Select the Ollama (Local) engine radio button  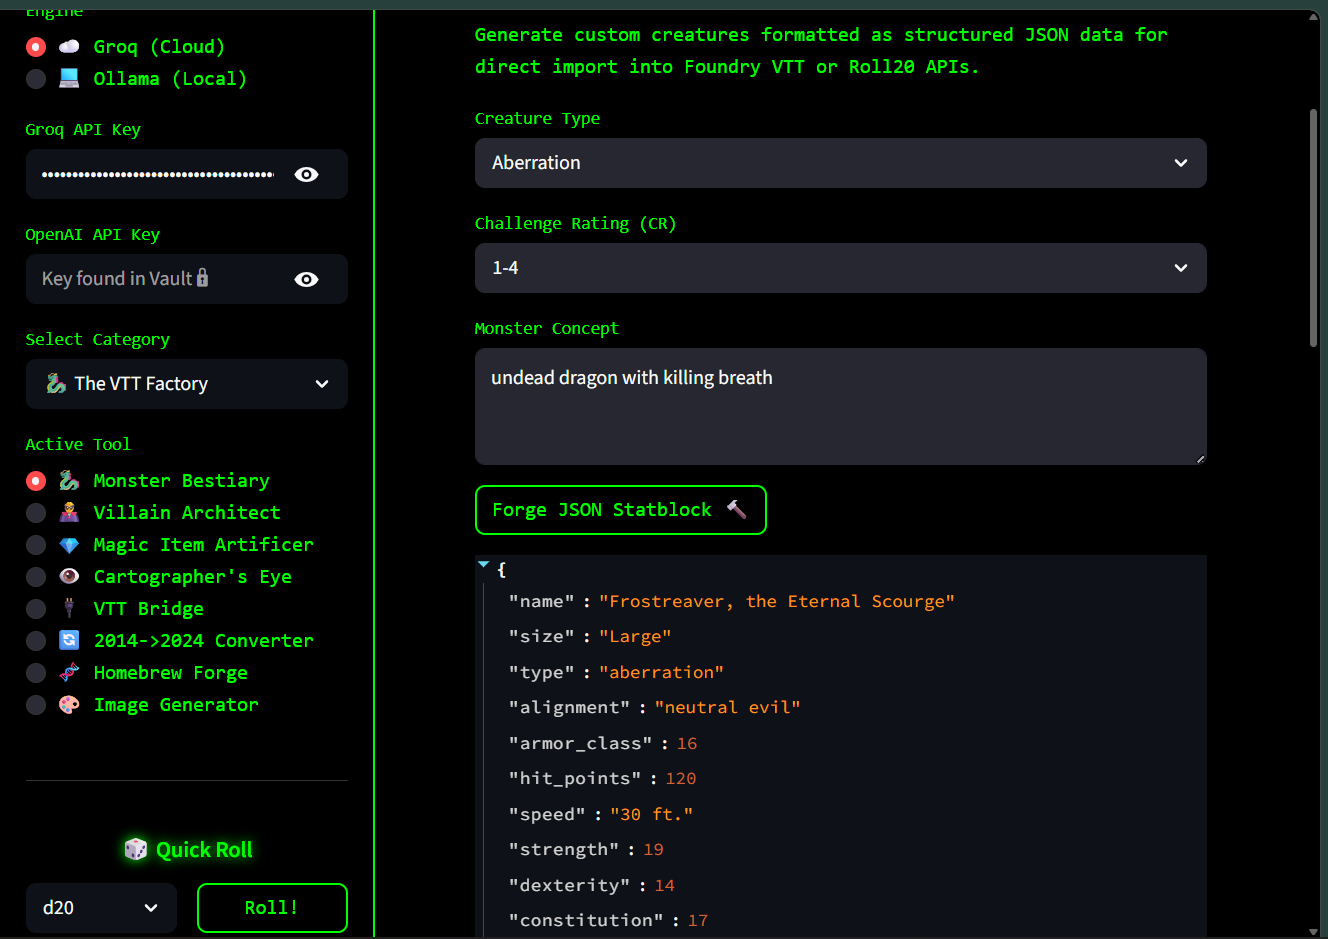[x=36, y=79]
